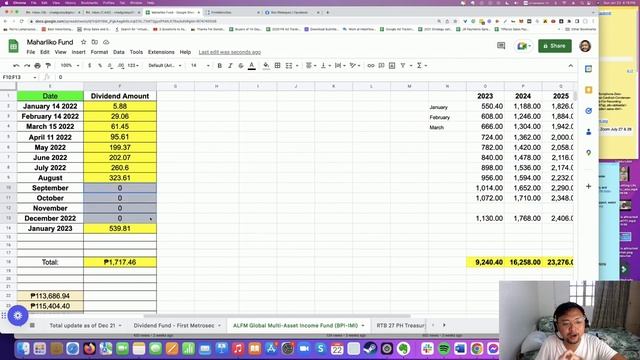Image resolution: width=640 pixels, height=360 pixels.
Task: Click the Merge cells icon
Action: click(x=289, y=66)
